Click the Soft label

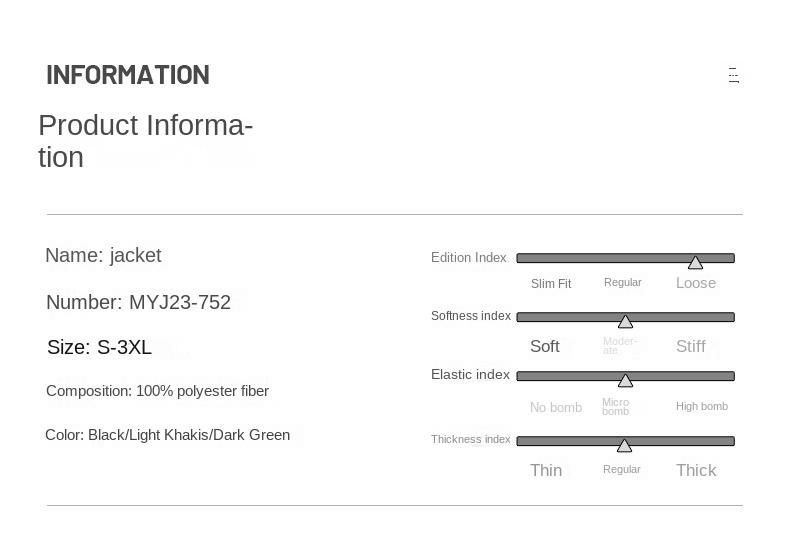545,347
